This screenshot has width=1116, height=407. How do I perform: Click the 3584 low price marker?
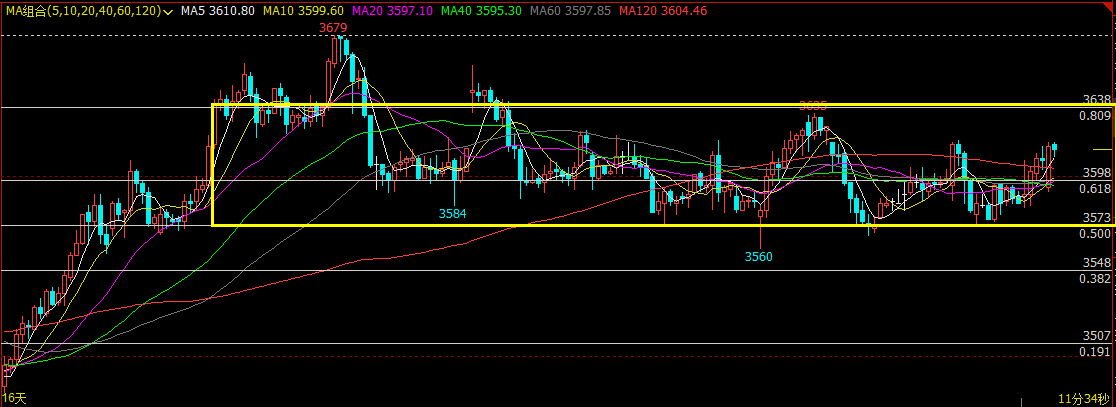[x=453, y=213]
